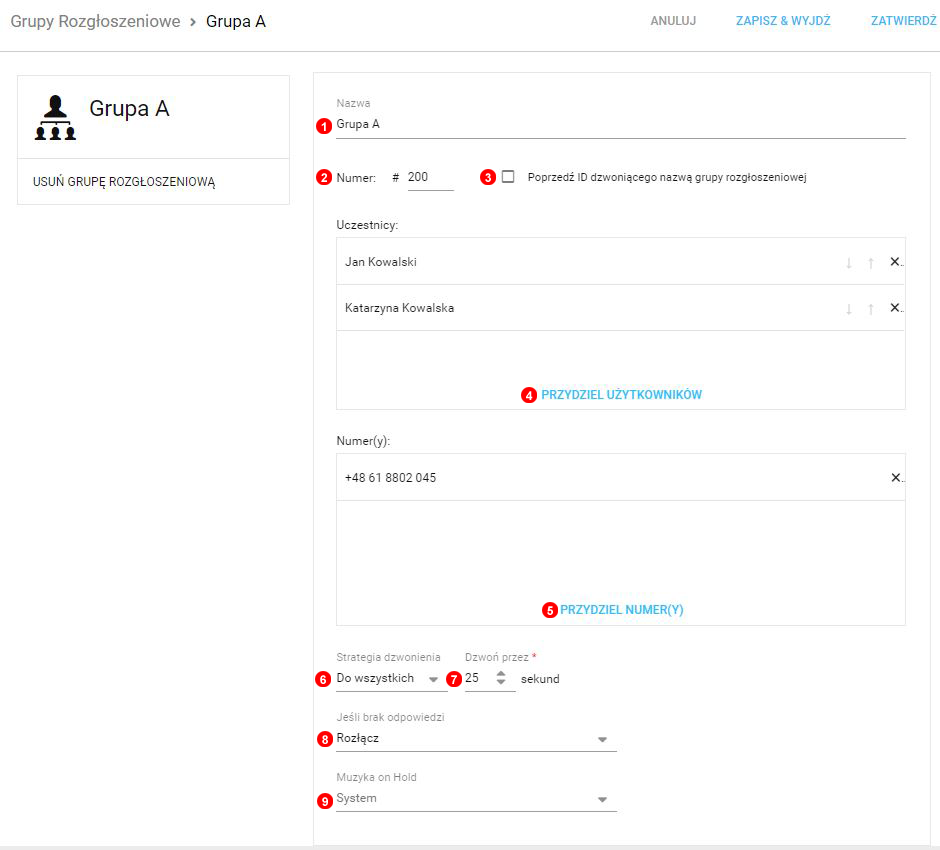Image resolution: width=940 pixels, height=850 pixels.
Task: Move Katarzyna Kowalska down with arrow
Action: point(849,309)
